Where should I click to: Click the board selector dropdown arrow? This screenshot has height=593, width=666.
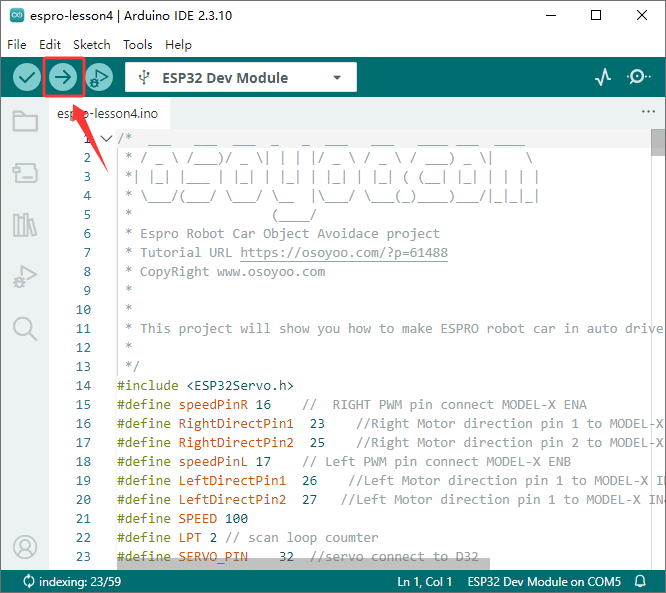pyautogui.click(x=337, y=78)
